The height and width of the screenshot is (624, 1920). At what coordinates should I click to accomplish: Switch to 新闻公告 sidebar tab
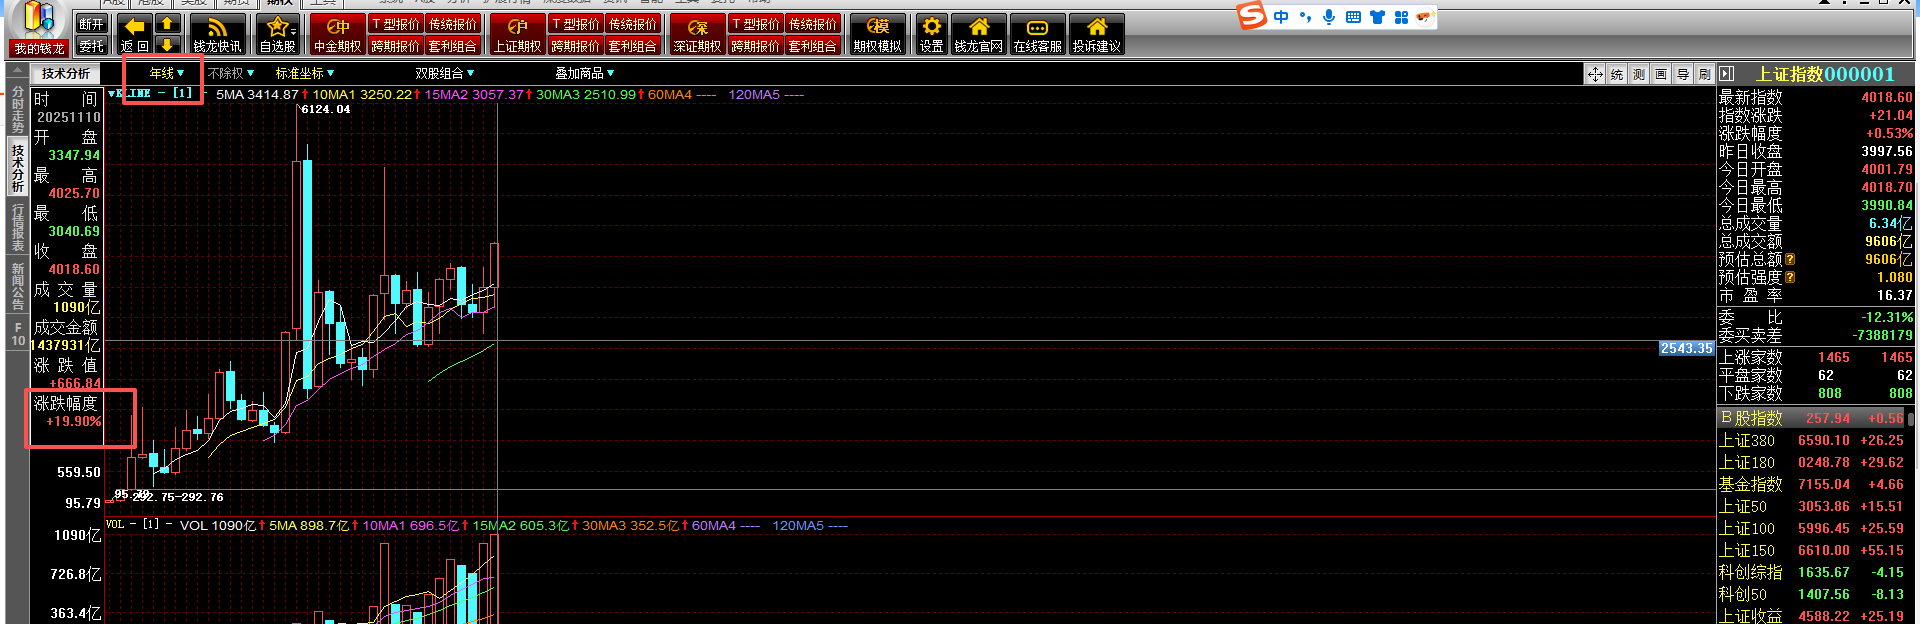[18, 286]
